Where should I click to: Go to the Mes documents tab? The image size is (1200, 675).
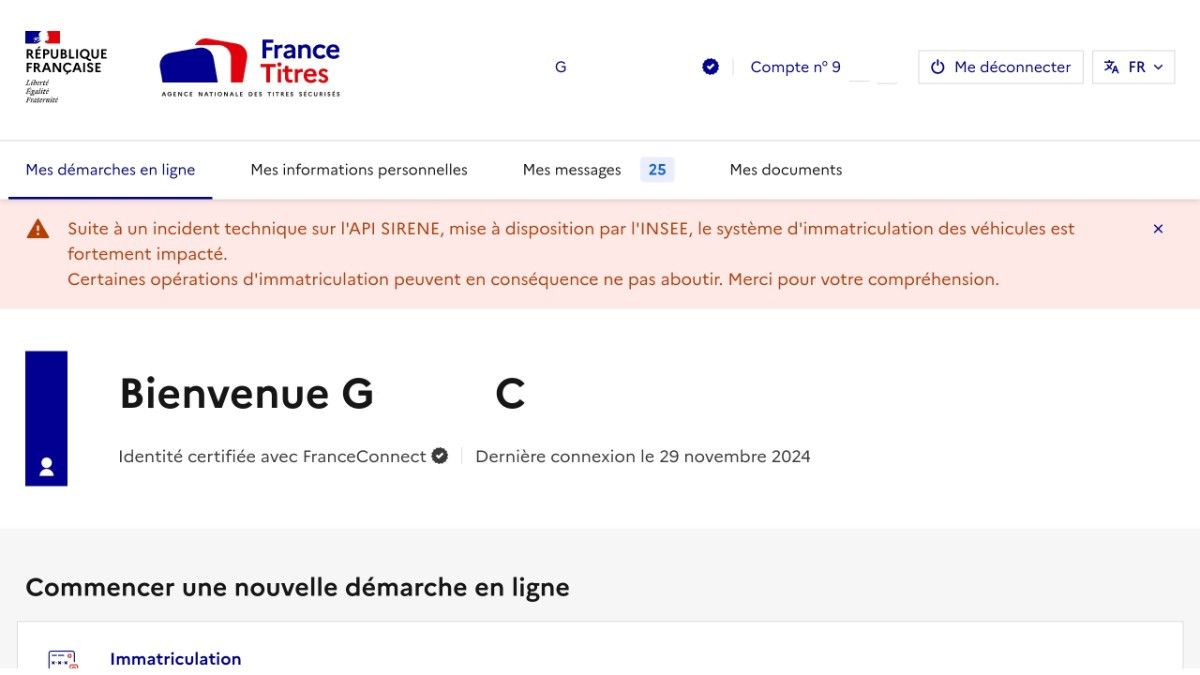786,170
